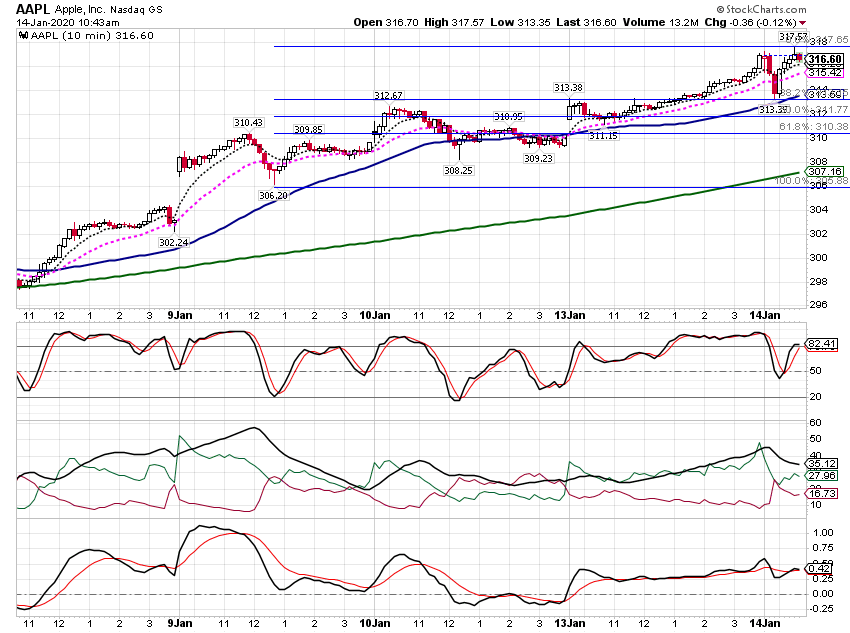
Task: Click the Nasdaq GS exchange label
Action: 136,10
